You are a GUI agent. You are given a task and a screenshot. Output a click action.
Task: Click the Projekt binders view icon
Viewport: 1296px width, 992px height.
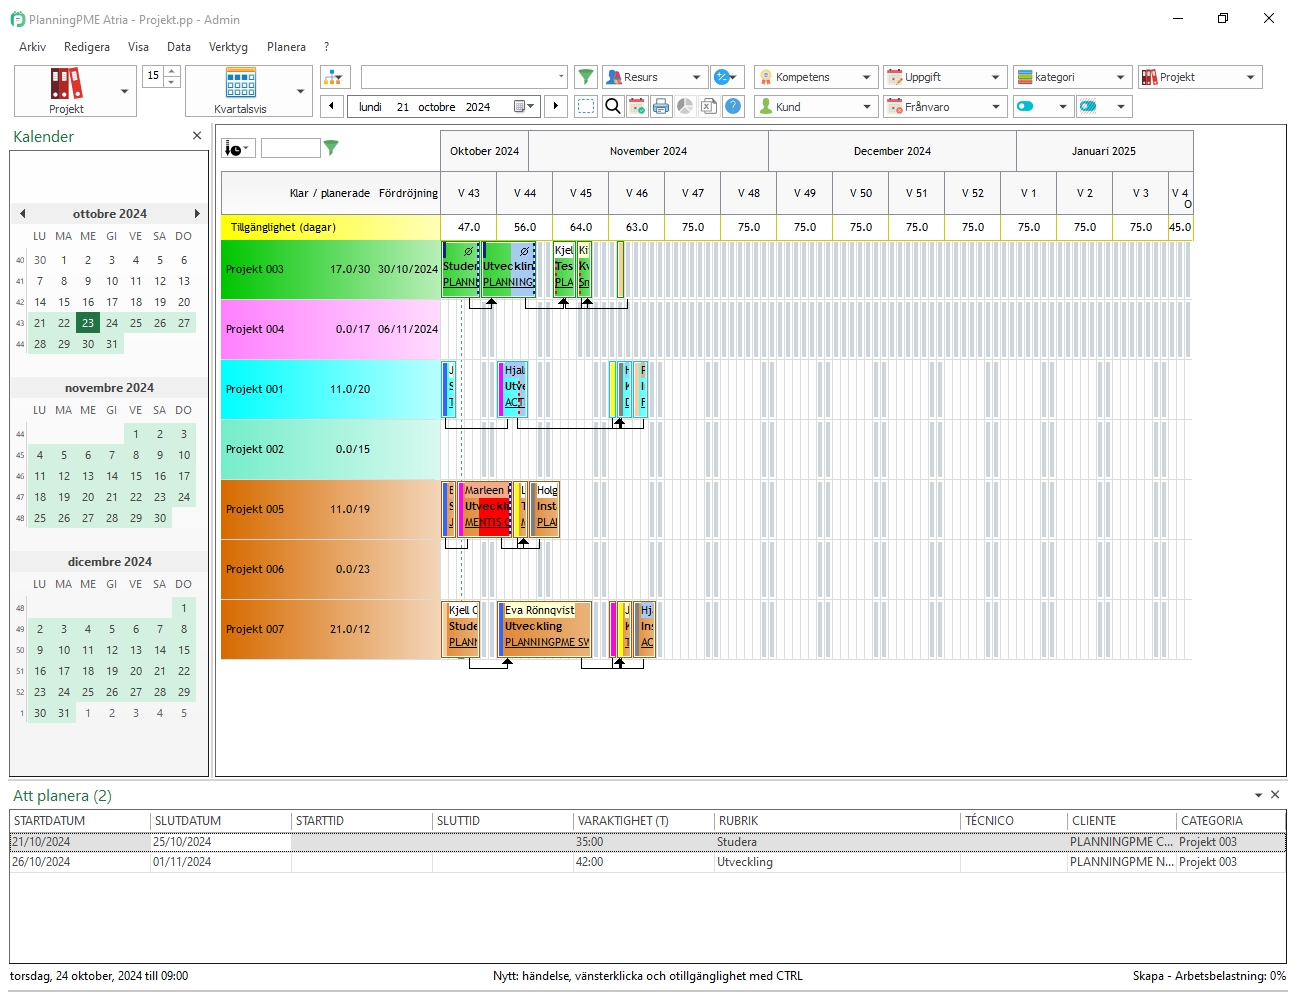coord(66,84)
